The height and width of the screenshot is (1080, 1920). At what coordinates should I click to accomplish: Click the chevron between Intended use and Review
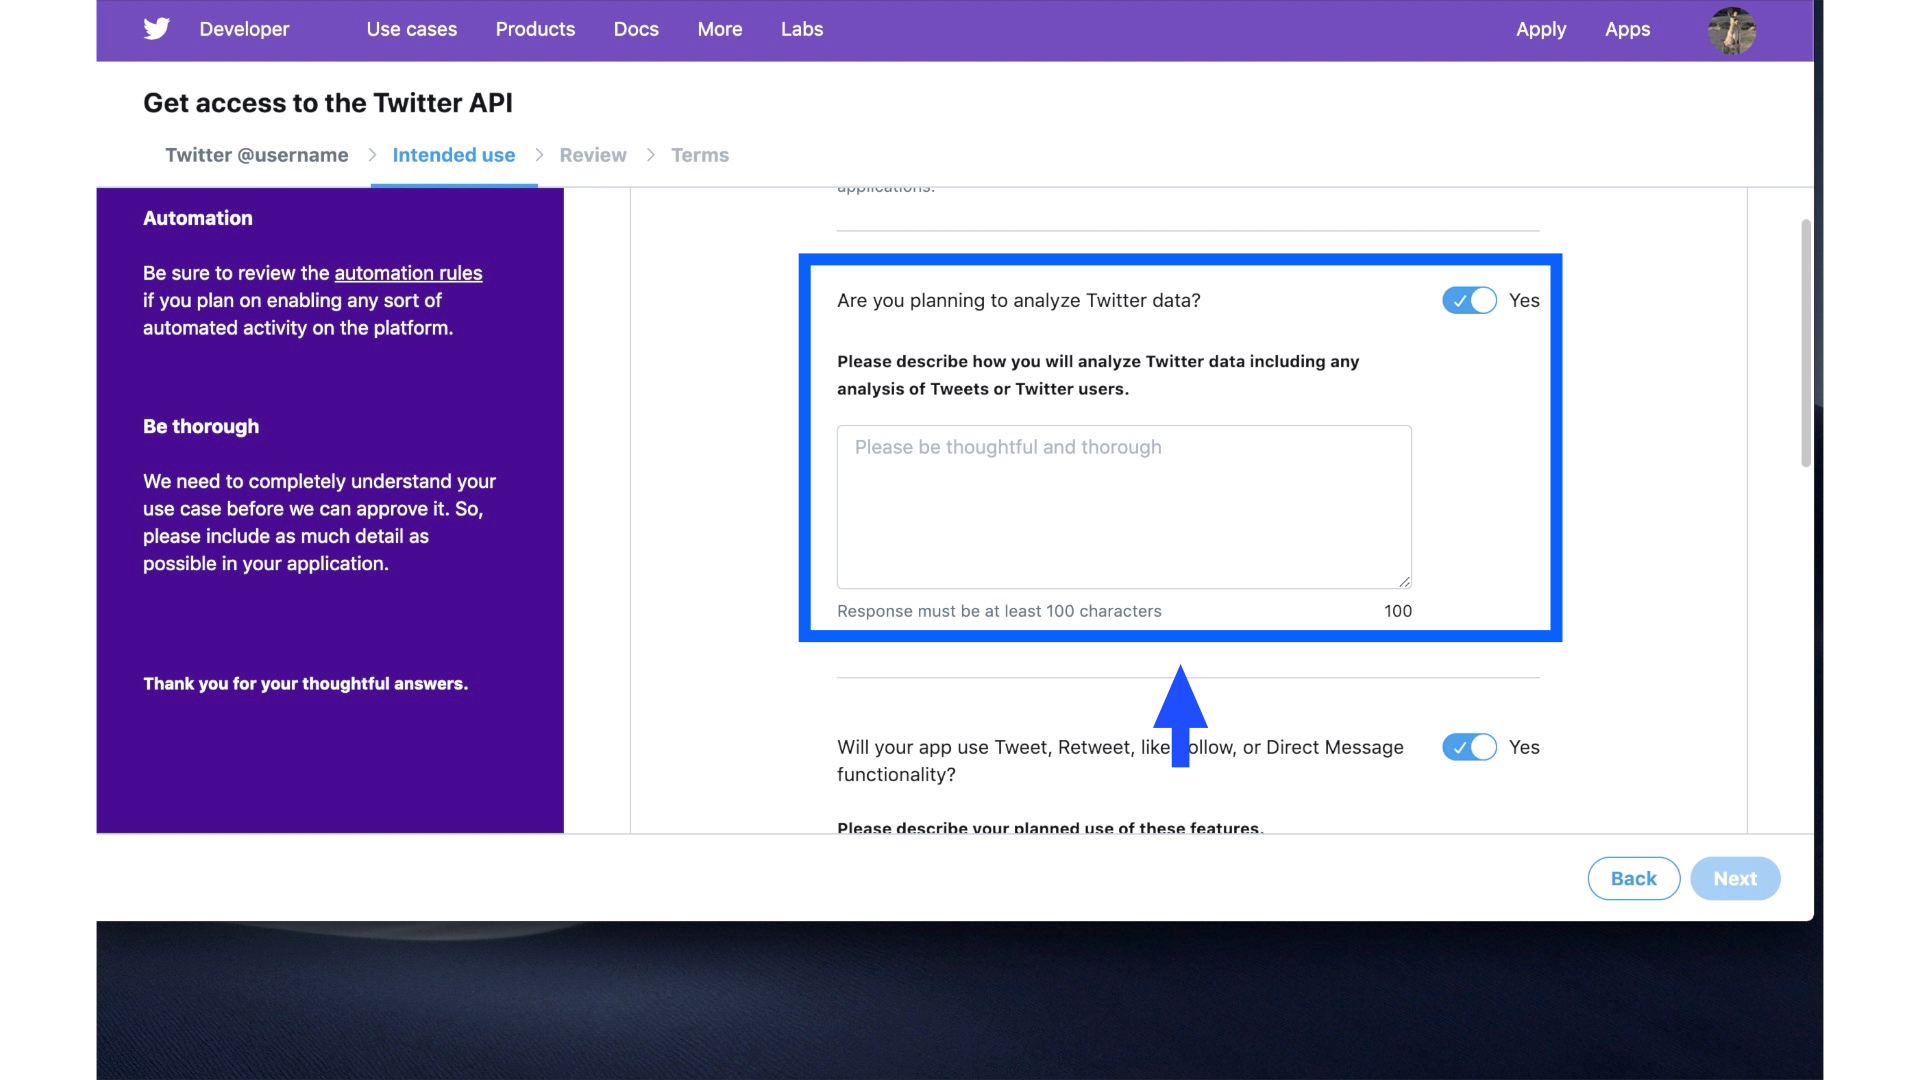point(539,155)
